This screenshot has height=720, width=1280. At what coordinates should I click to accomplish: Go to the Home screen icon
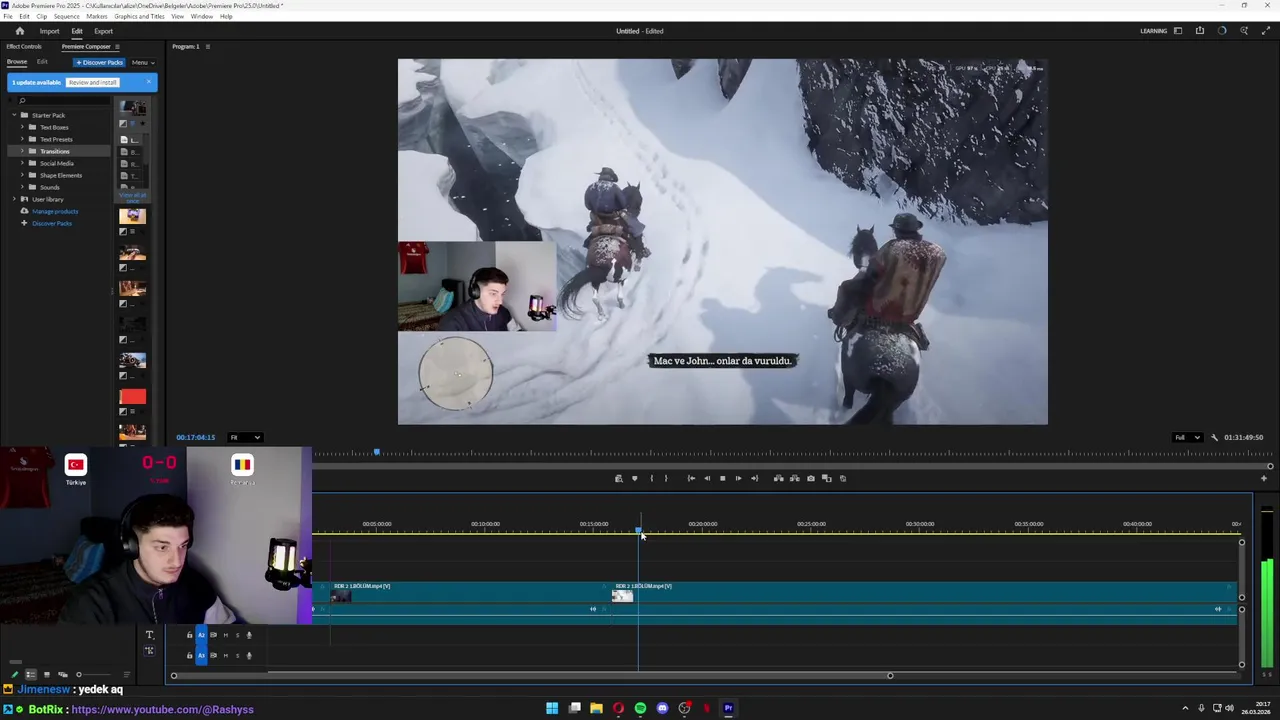[x=19, y=31]
